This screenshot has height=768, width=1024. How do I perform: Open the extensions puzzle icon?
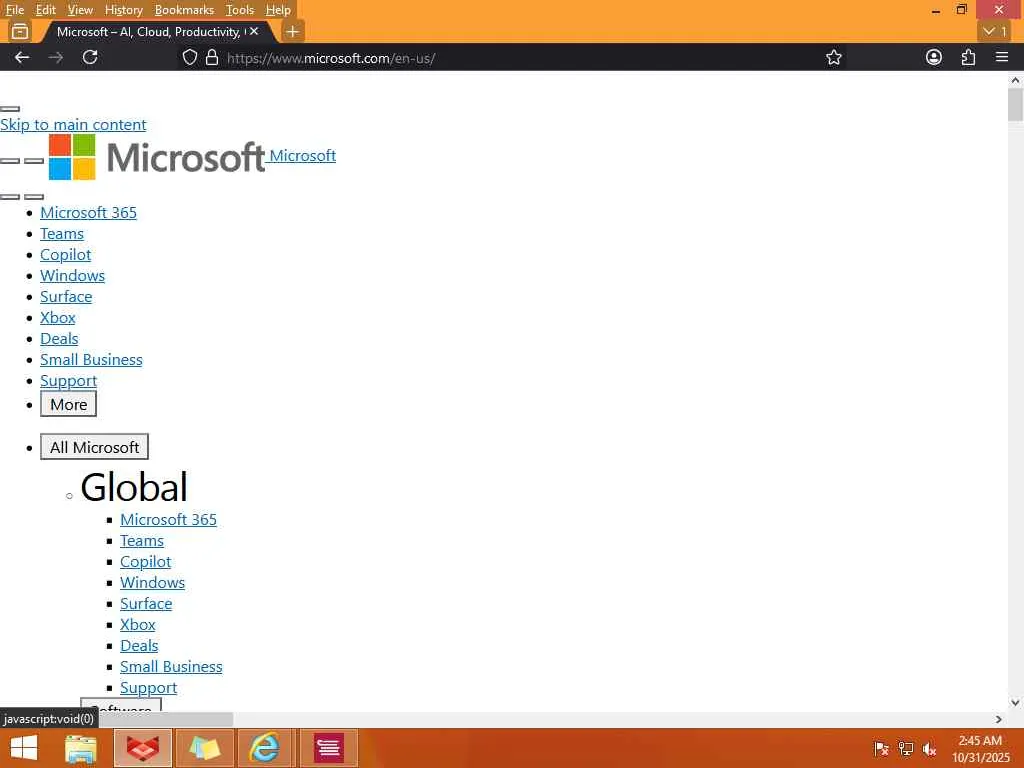point(968,57)
